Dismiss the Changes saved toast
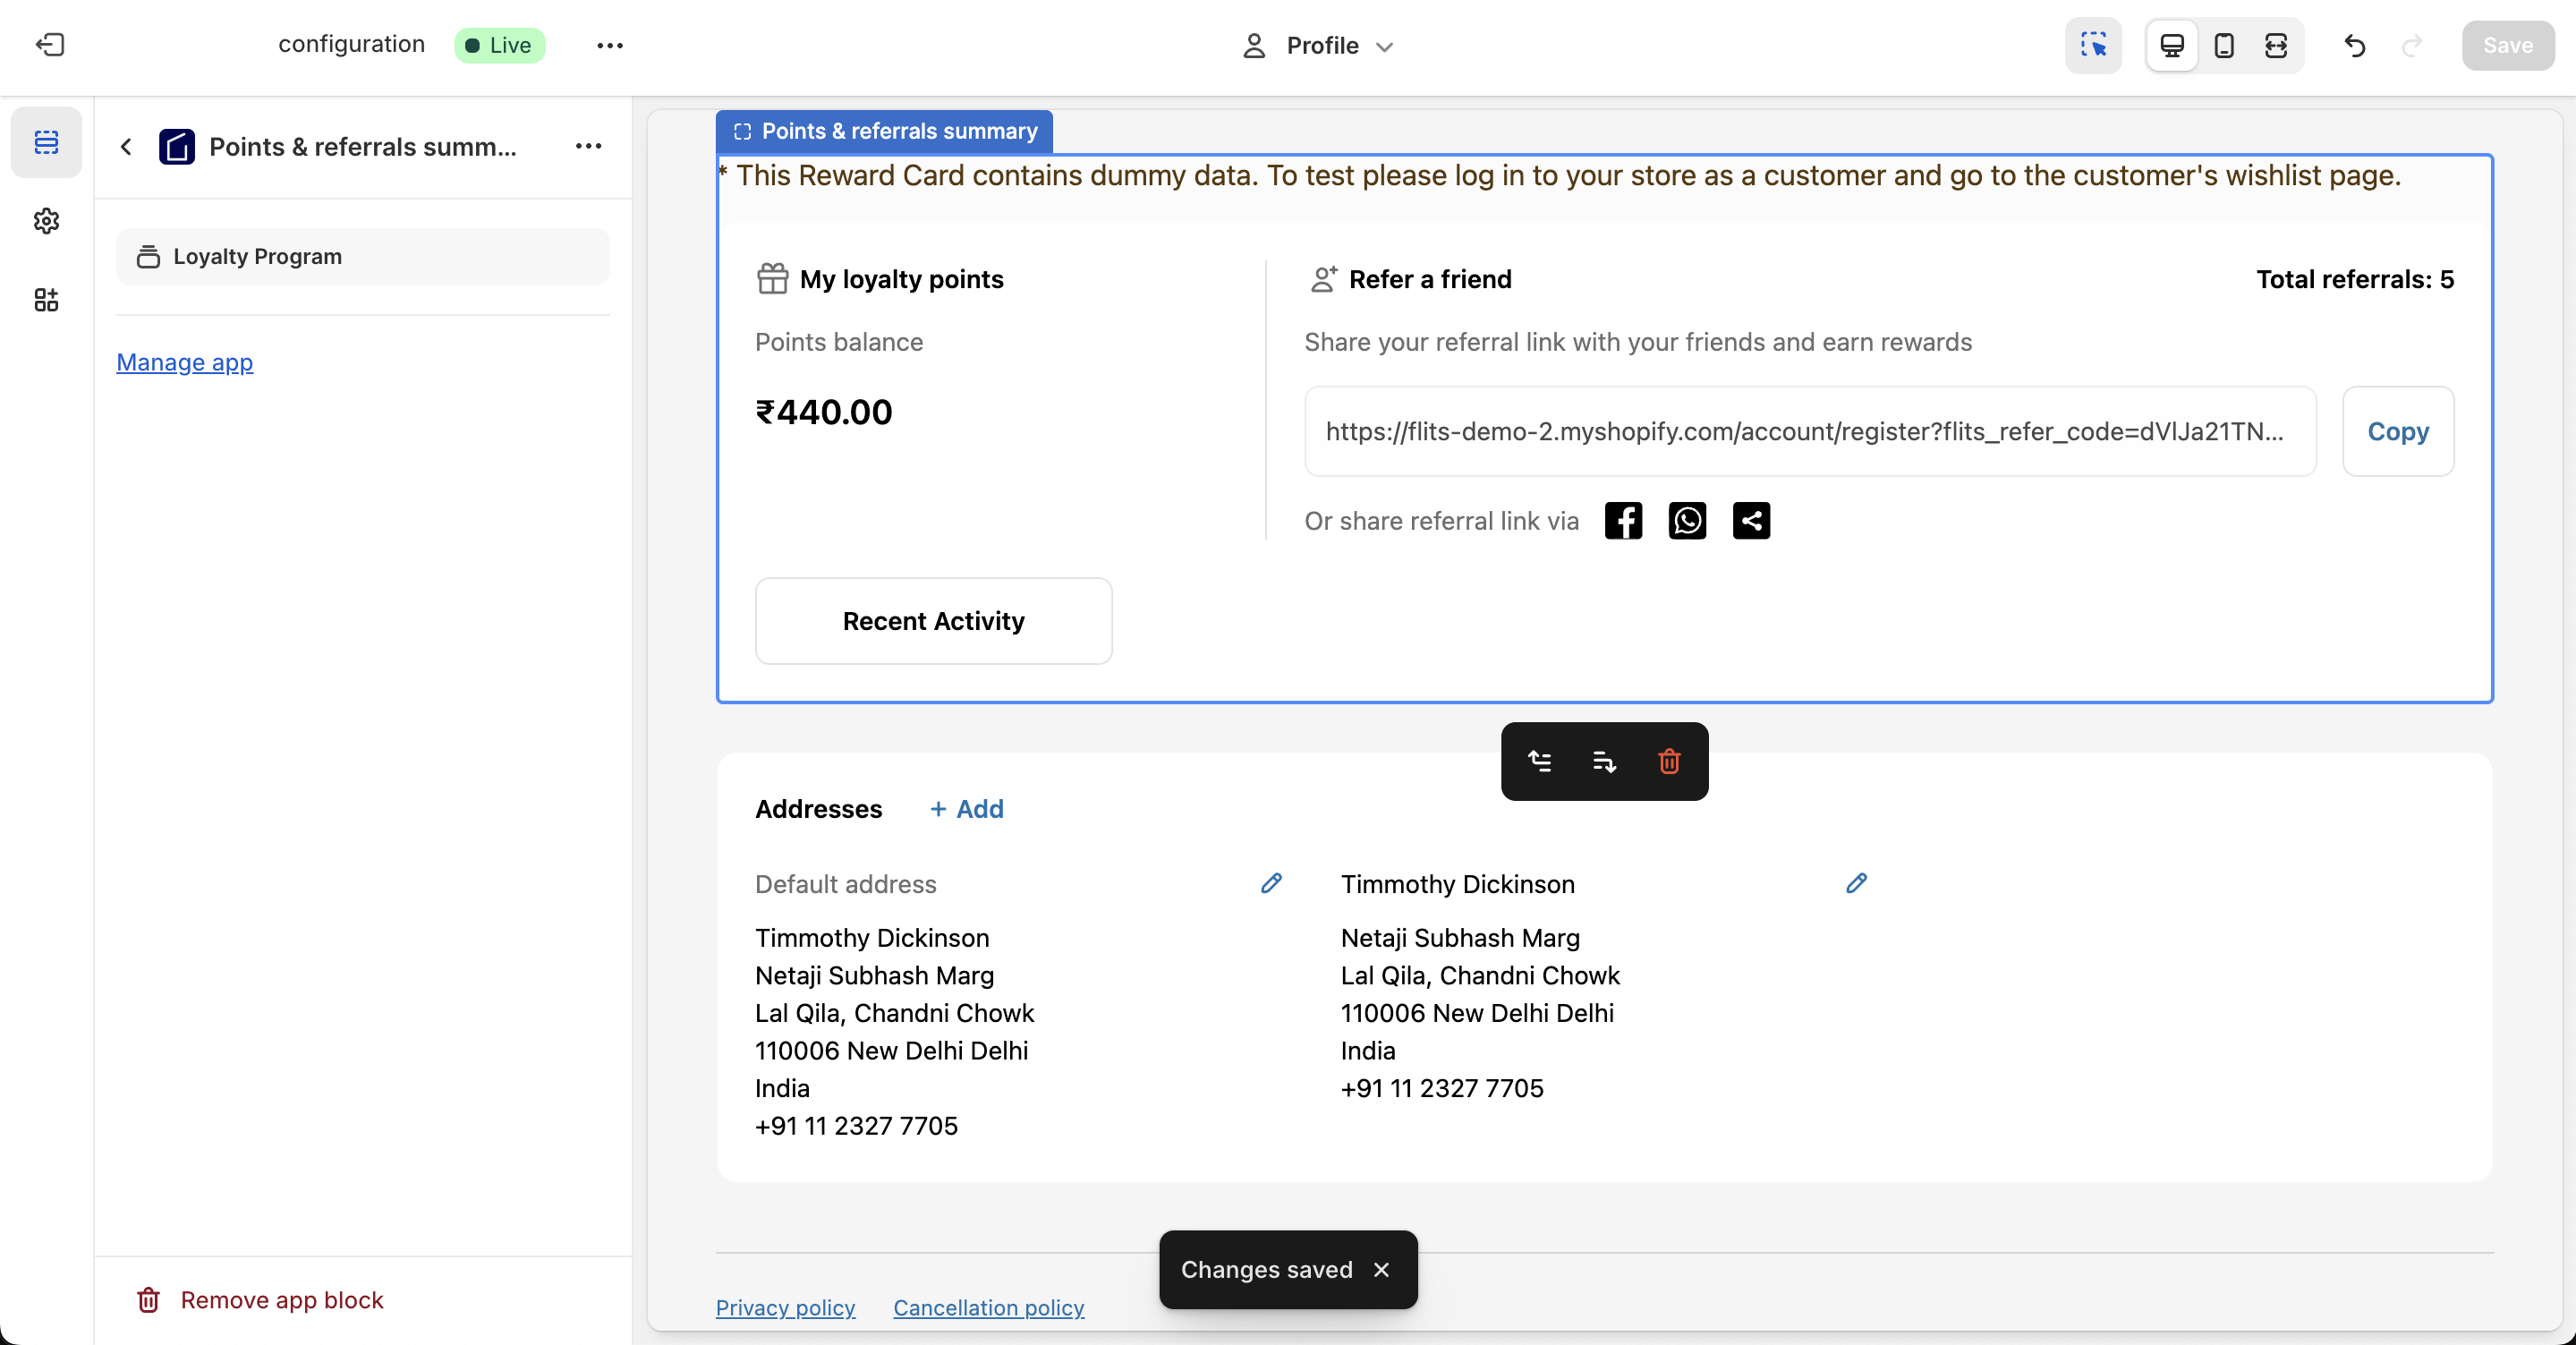Image resolution: width=2576 pixels, height=1345 pixels. [x=1381, y=1269]
